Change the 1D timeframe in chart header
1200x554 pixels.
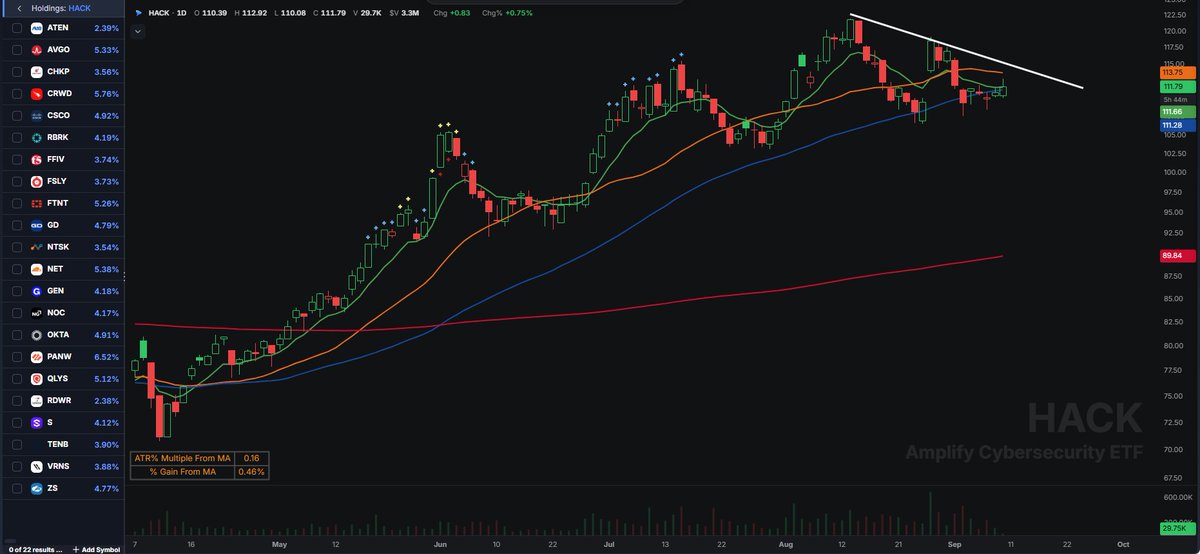click(x=181, y=15)
